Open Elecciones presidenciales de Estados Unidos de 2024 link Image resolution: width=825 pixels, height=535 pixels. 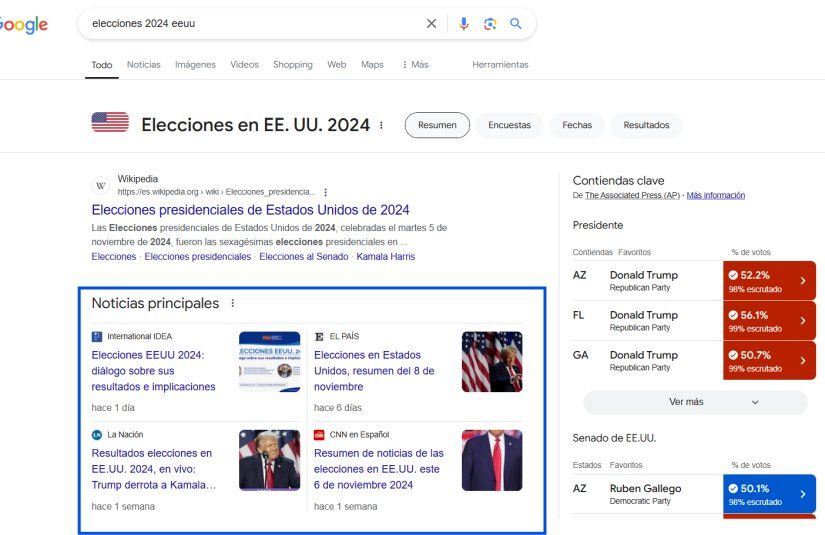(250, 210)
